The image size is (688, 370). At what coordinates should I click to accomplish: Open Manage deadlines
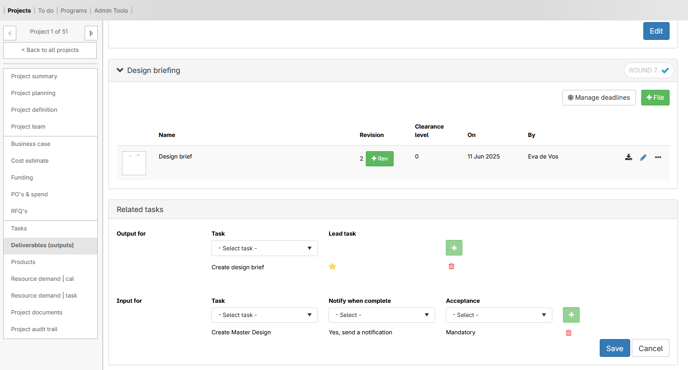pyautogui.click(x=599, y=97)
